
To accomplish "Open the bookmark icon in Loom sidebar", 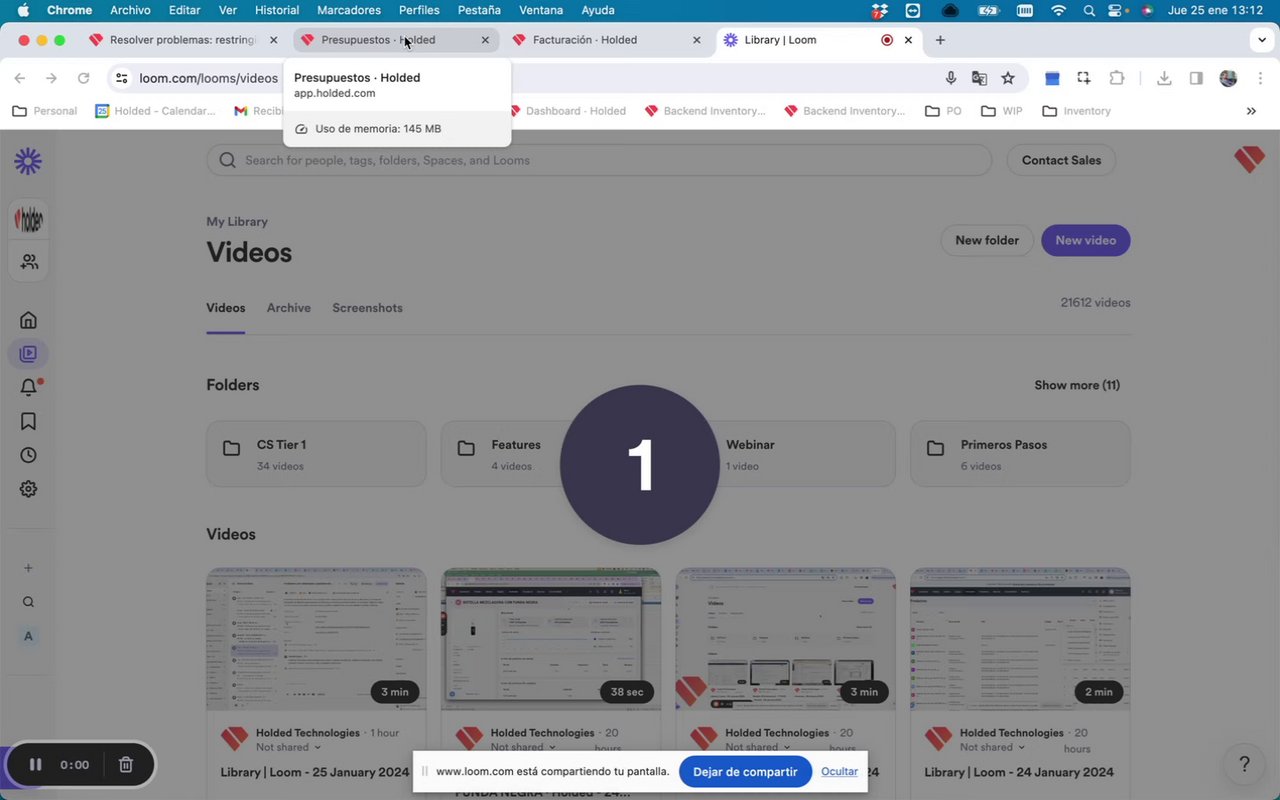I will [28, 422].
